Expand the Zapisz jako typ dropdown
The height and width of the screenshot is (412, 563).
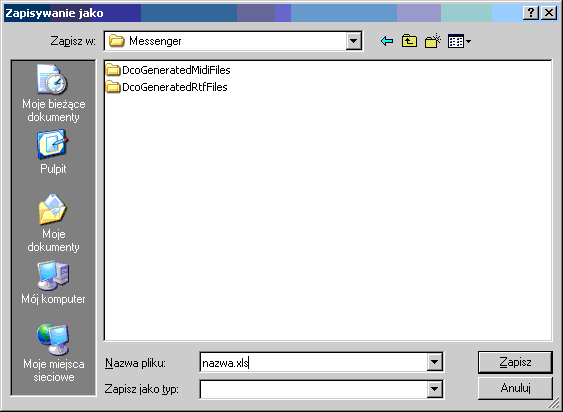click(434, 389)
